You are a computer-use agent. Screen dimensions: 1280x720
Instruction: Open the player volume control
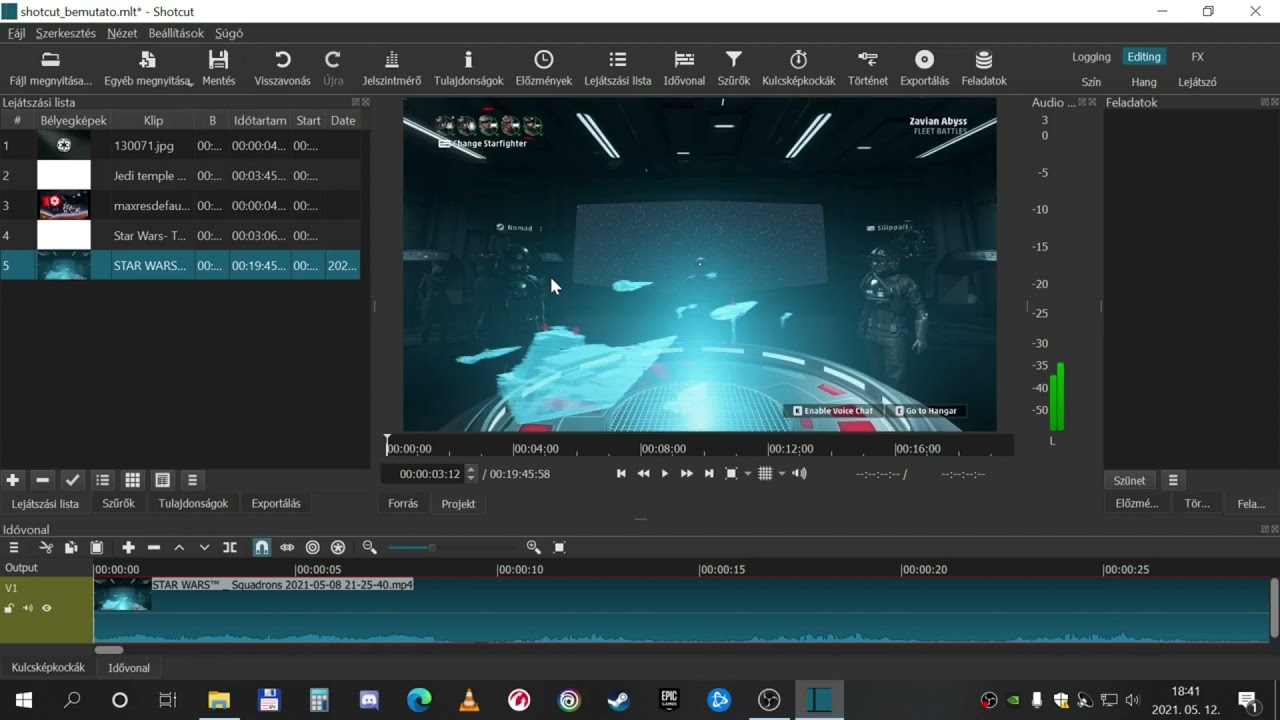[x=799, y=473]
